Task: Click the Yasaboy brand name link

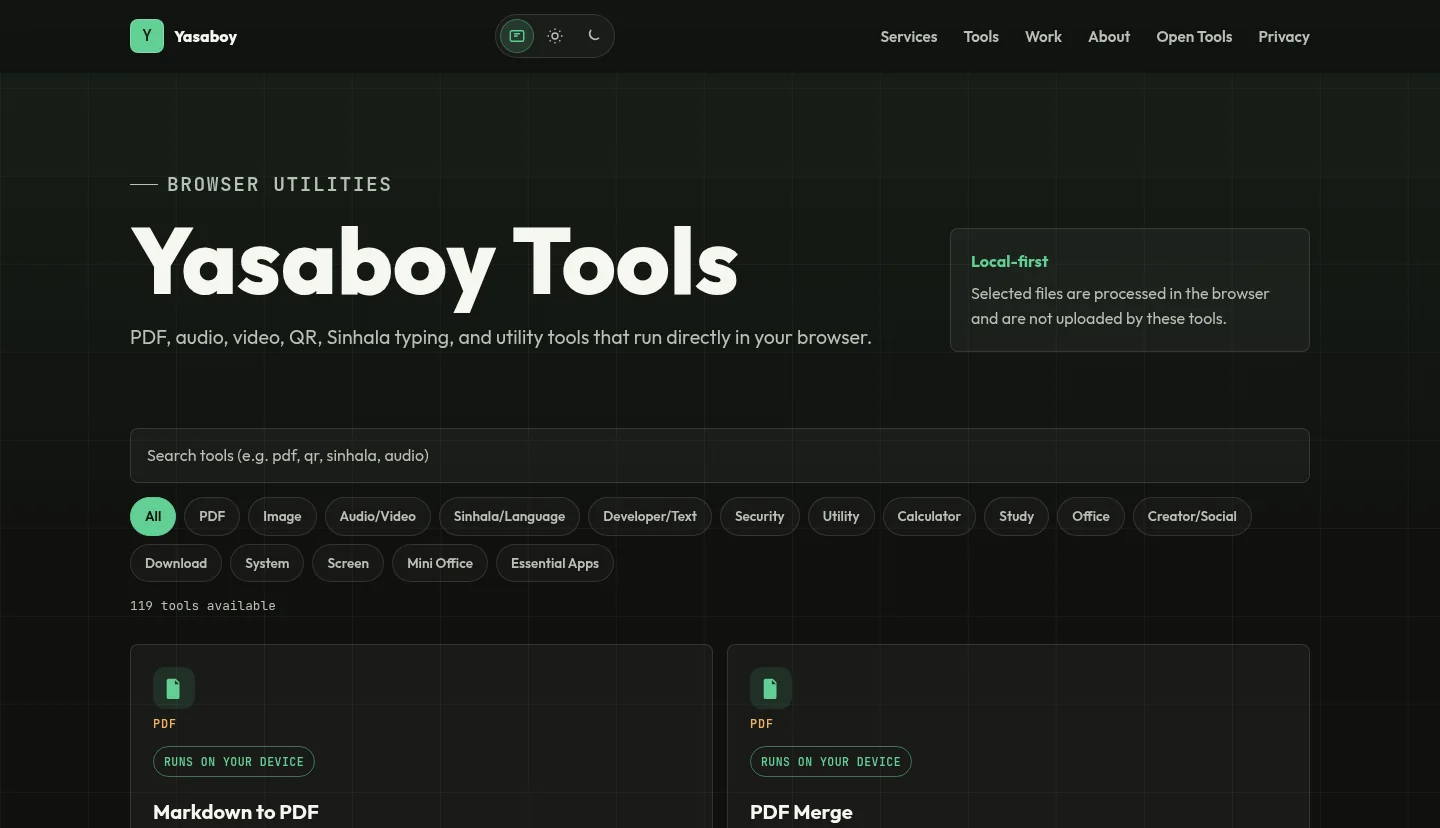Action: click(205, 37)
